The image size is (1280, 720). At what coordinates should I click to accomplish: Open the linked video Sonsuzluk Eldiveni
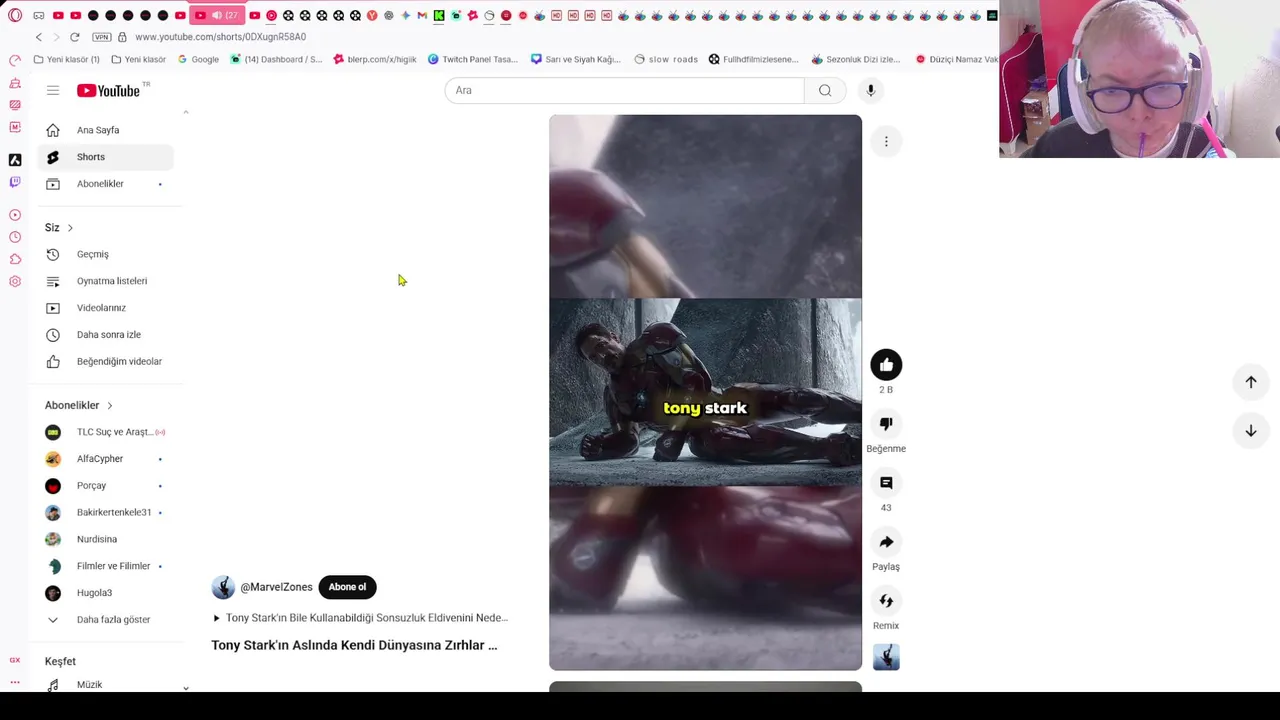pyautogui.click(x=360, y=618)
